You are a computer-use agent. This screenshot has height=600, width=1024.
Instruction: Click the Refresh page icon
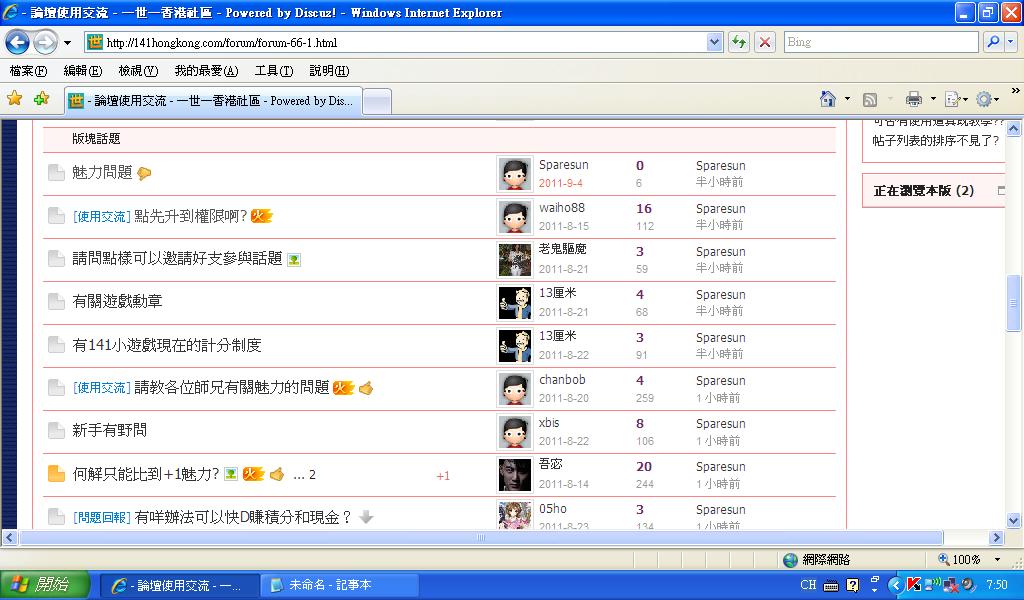click(x=739, y=42)
